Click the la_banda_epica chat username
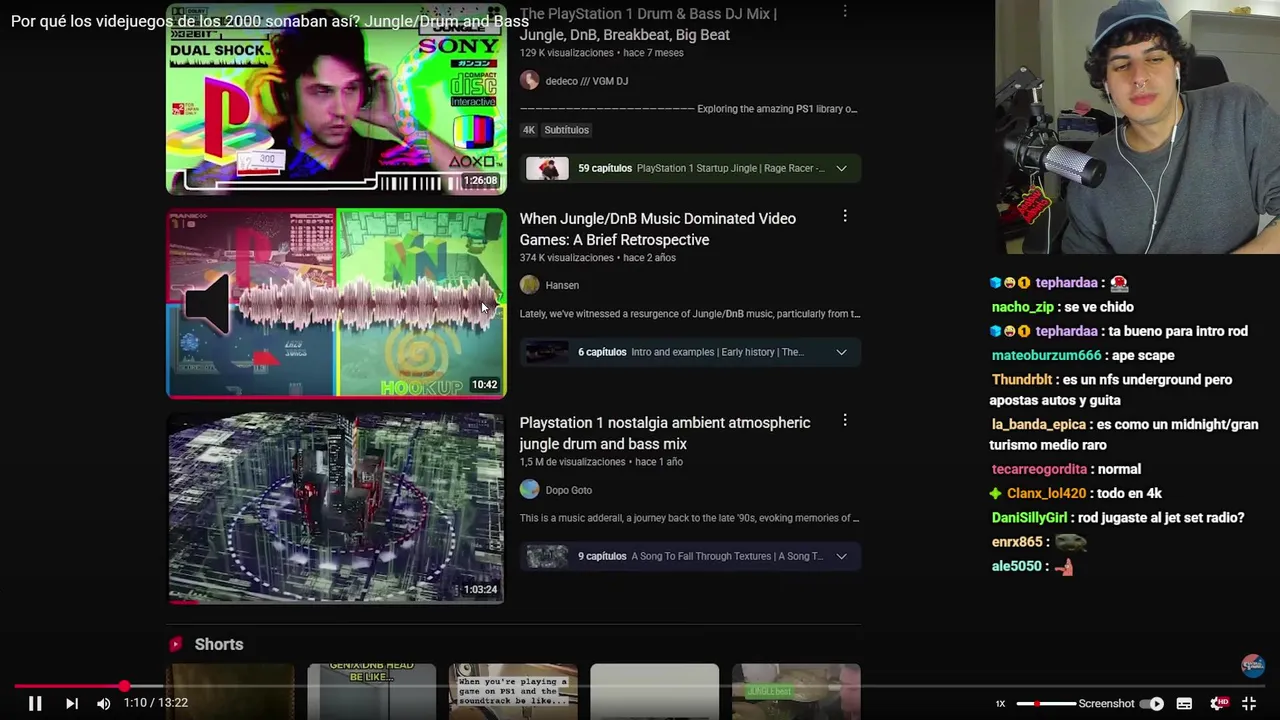 [1039, 424]
